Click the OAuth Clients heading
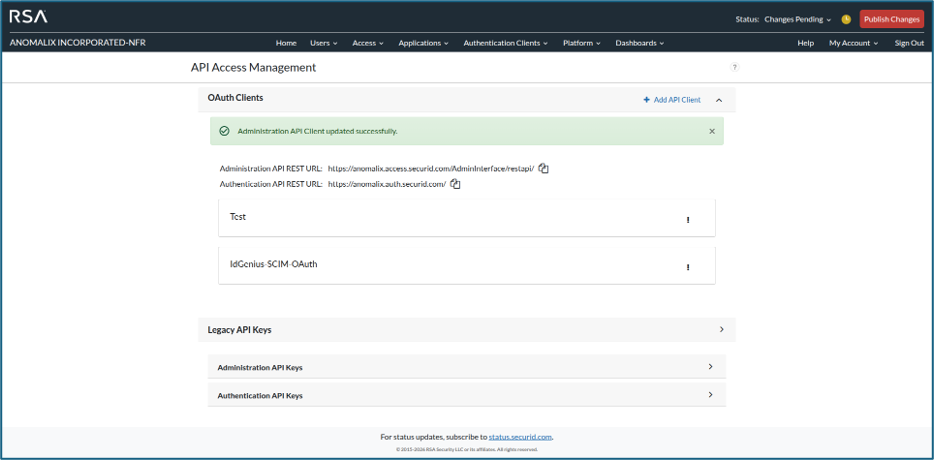Viewport: 934px width, 460px height. click(235, 98)
